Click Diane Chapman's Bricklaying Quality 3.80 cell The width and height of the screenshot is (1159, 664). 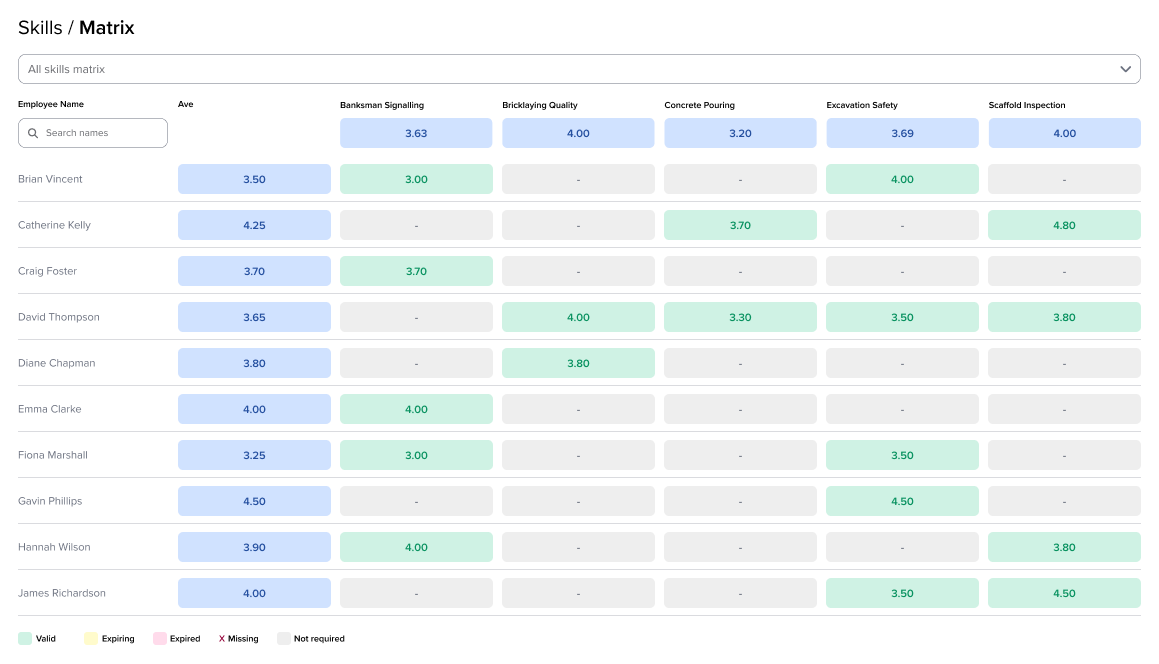pos(578,363)
